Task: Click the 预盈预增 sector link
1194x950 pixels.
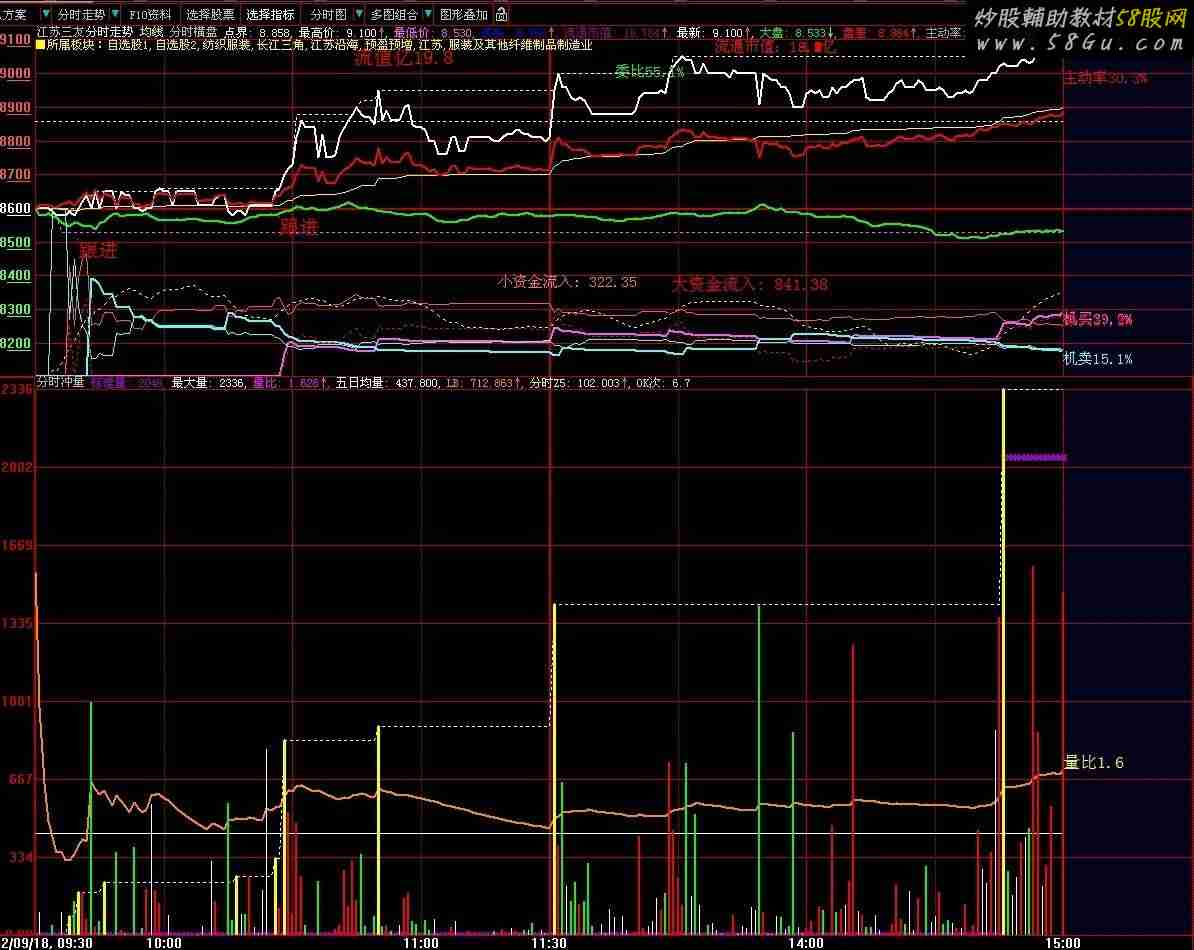Action: pos(389,45)
